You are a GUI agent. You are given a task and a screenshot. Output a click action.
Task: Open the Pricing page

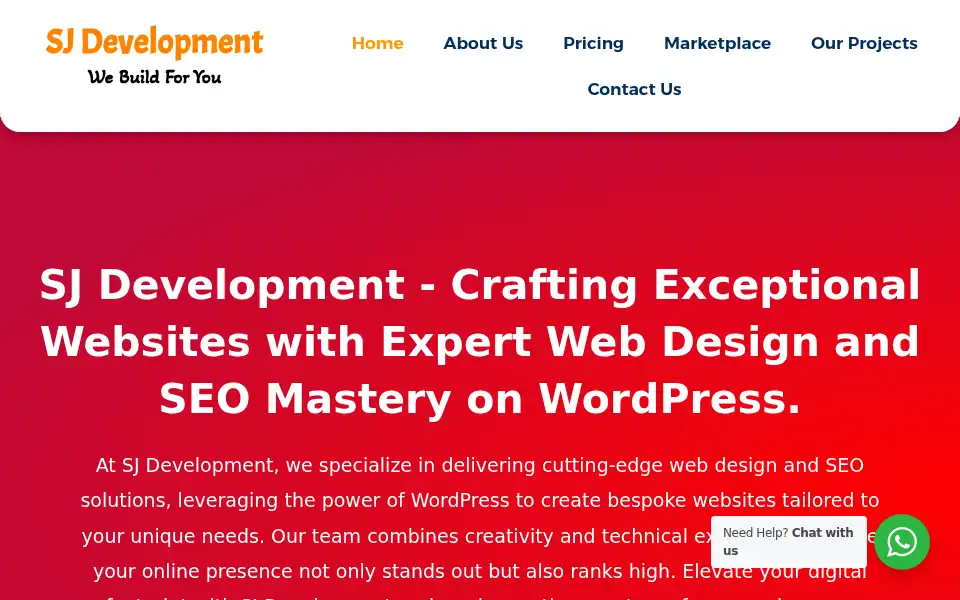[593, 43]
